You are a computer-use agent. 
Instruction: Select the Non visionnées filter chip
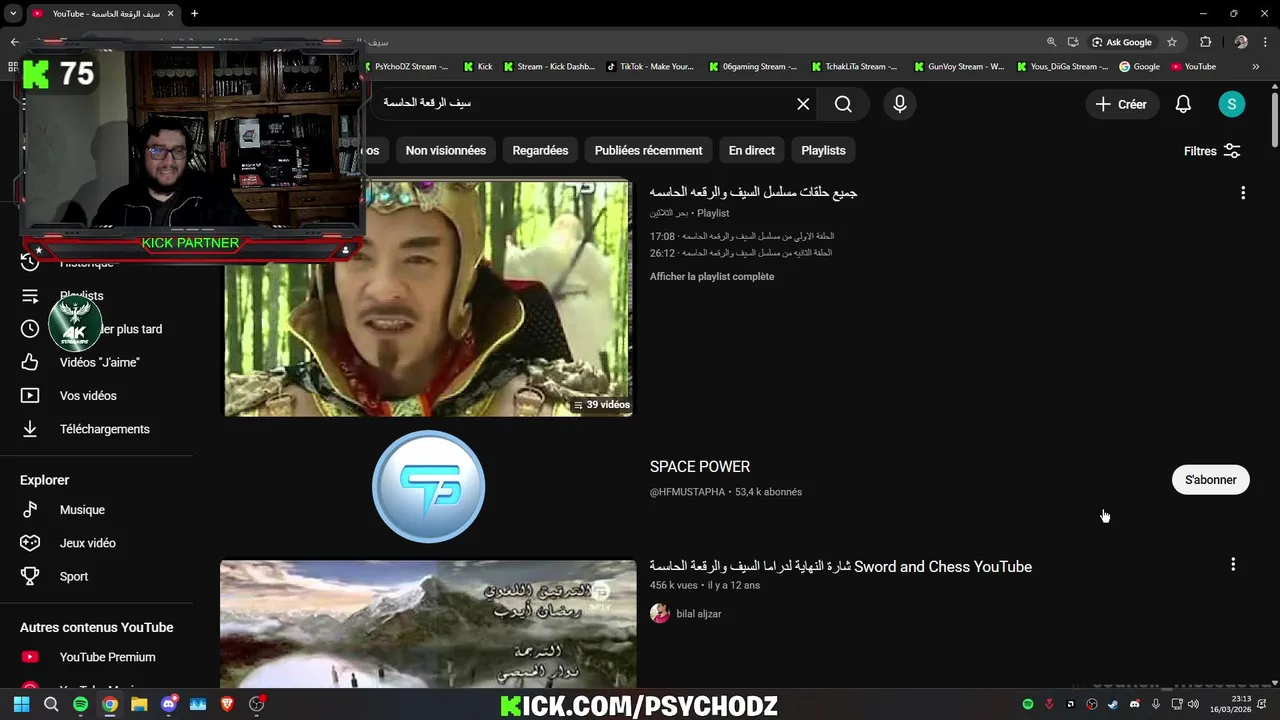pyautogui.click(x=446, y=150)
